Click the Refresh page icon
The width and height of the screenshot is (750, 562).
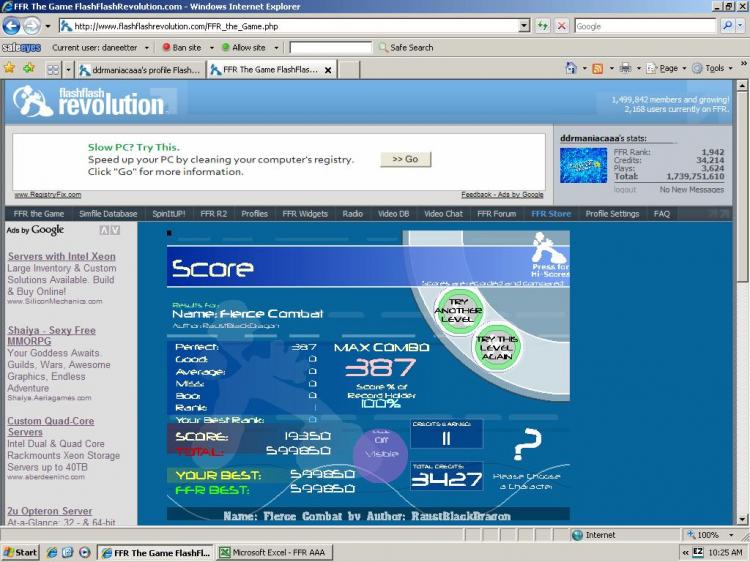click(x=542, y=26)
